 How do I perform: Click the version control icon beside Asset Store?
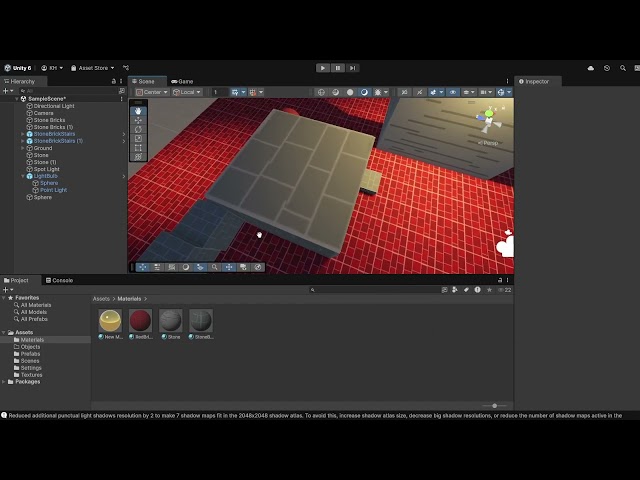click(x=126, y=68)
